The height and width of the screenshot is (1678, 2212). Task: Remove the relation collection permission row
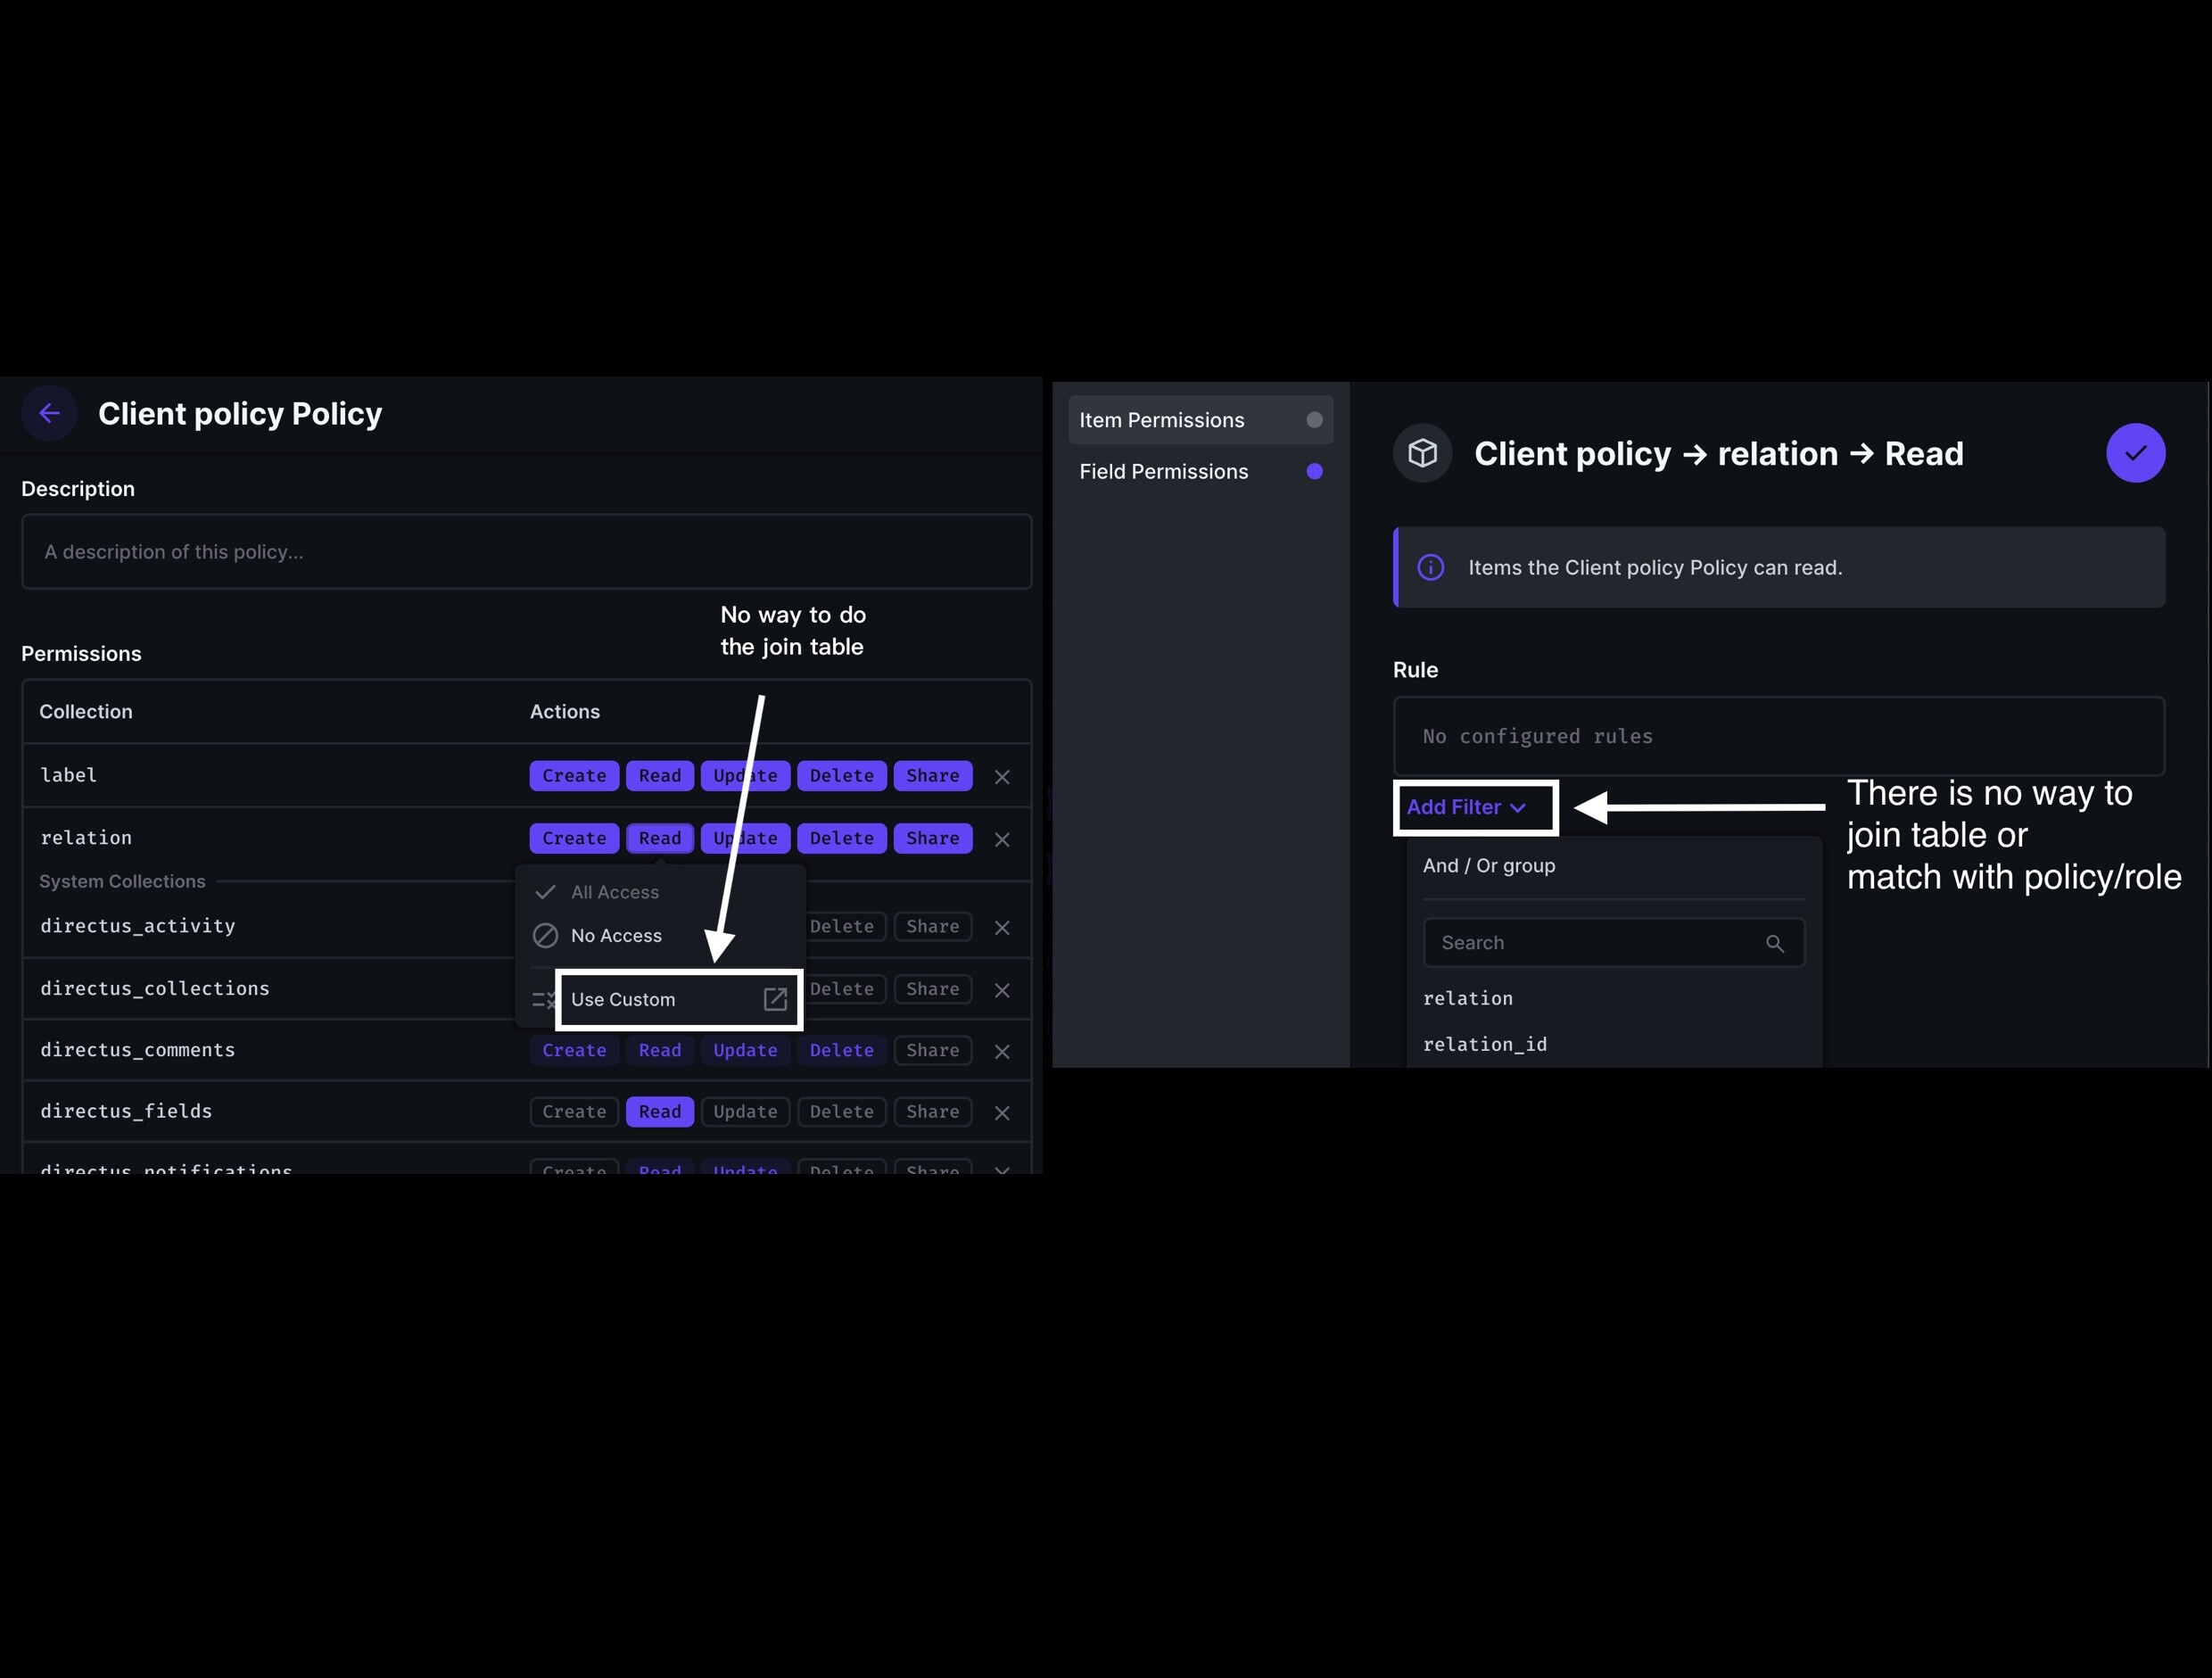1001,839
